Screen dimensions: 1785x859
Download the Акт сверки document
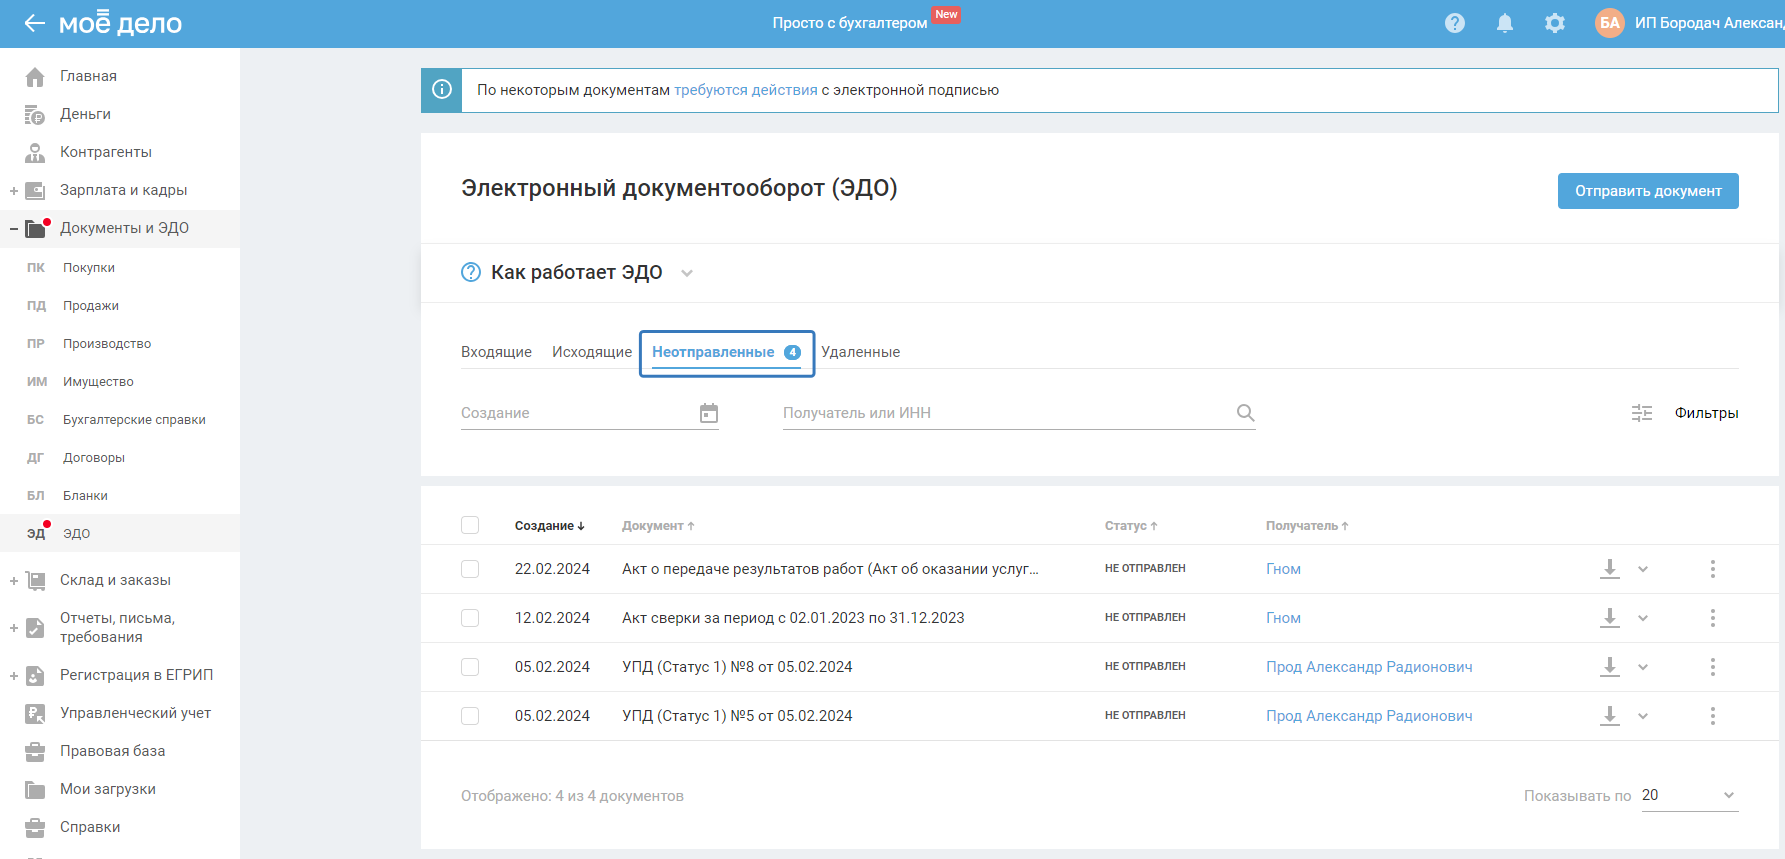pos(1609,618)
